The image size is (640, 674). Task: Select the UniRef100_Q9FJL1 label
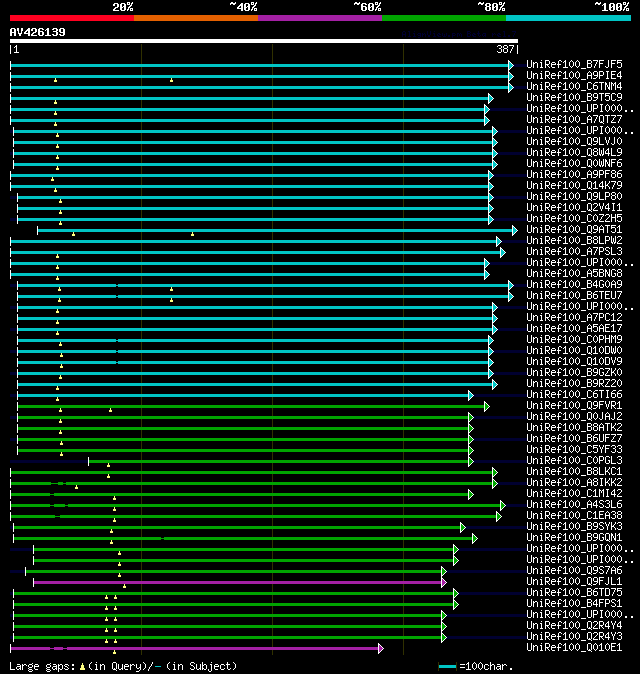[x=574, y=582]
